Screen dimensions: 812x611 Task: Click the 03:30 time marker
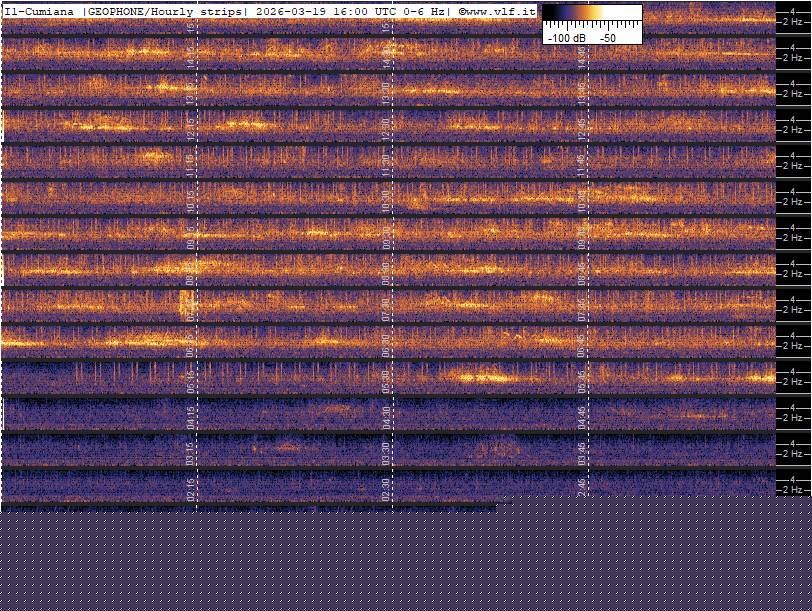(386, 452)
